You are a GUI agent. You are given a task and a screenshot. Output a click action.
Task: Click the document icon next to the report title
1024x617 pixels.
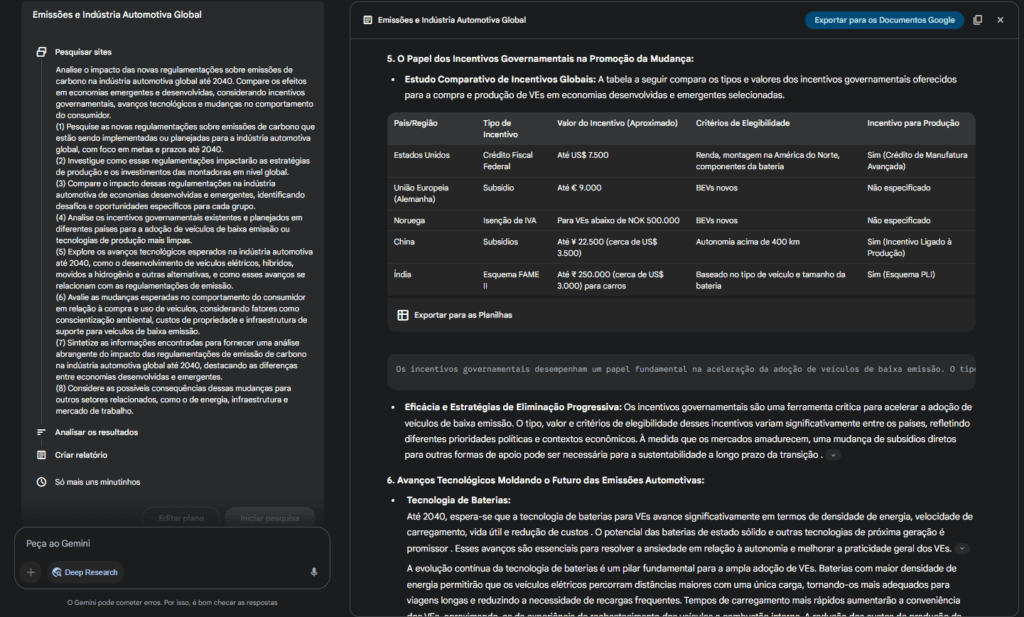366,19
